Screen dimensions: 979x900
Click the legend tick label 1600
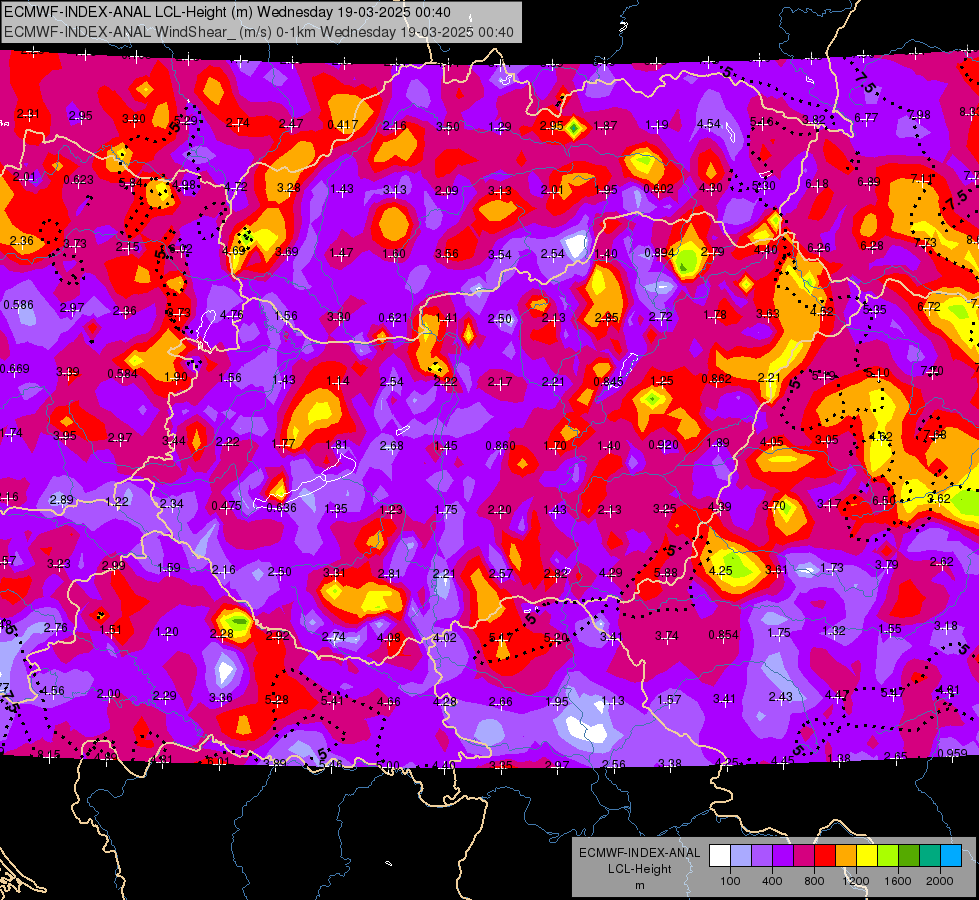898,881
